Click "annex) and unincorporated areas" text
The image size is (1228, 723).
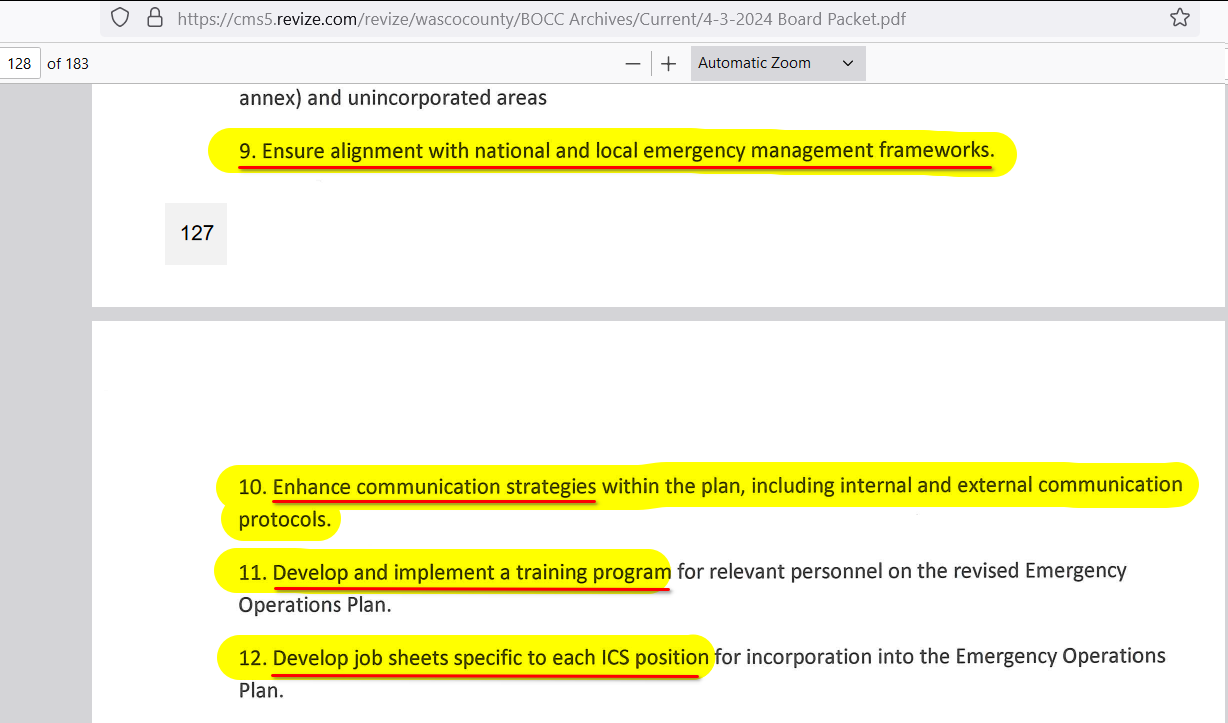[x=393, y=98]
